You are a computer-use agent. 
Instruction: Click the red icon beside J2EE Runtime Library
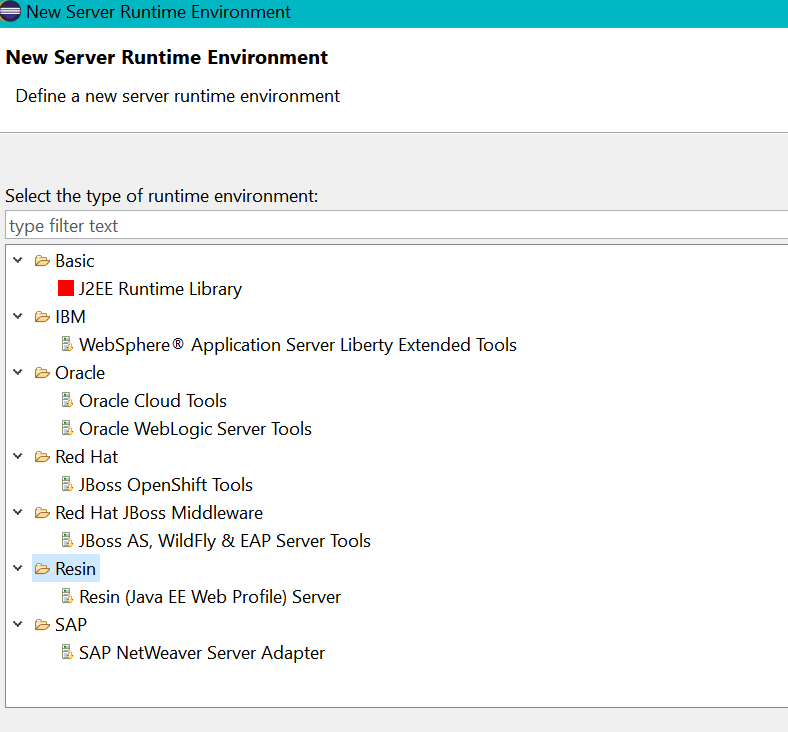[x=66, y=288]
